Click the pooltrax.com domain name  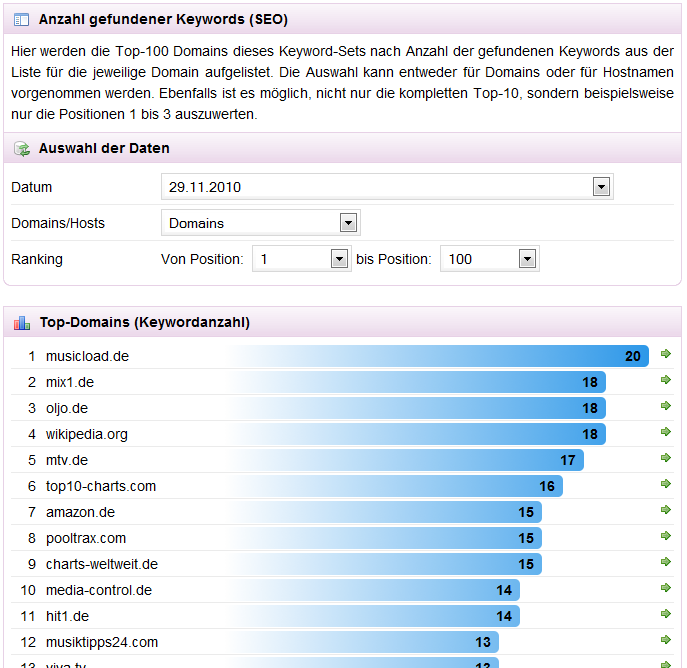[x=86, y=538]
